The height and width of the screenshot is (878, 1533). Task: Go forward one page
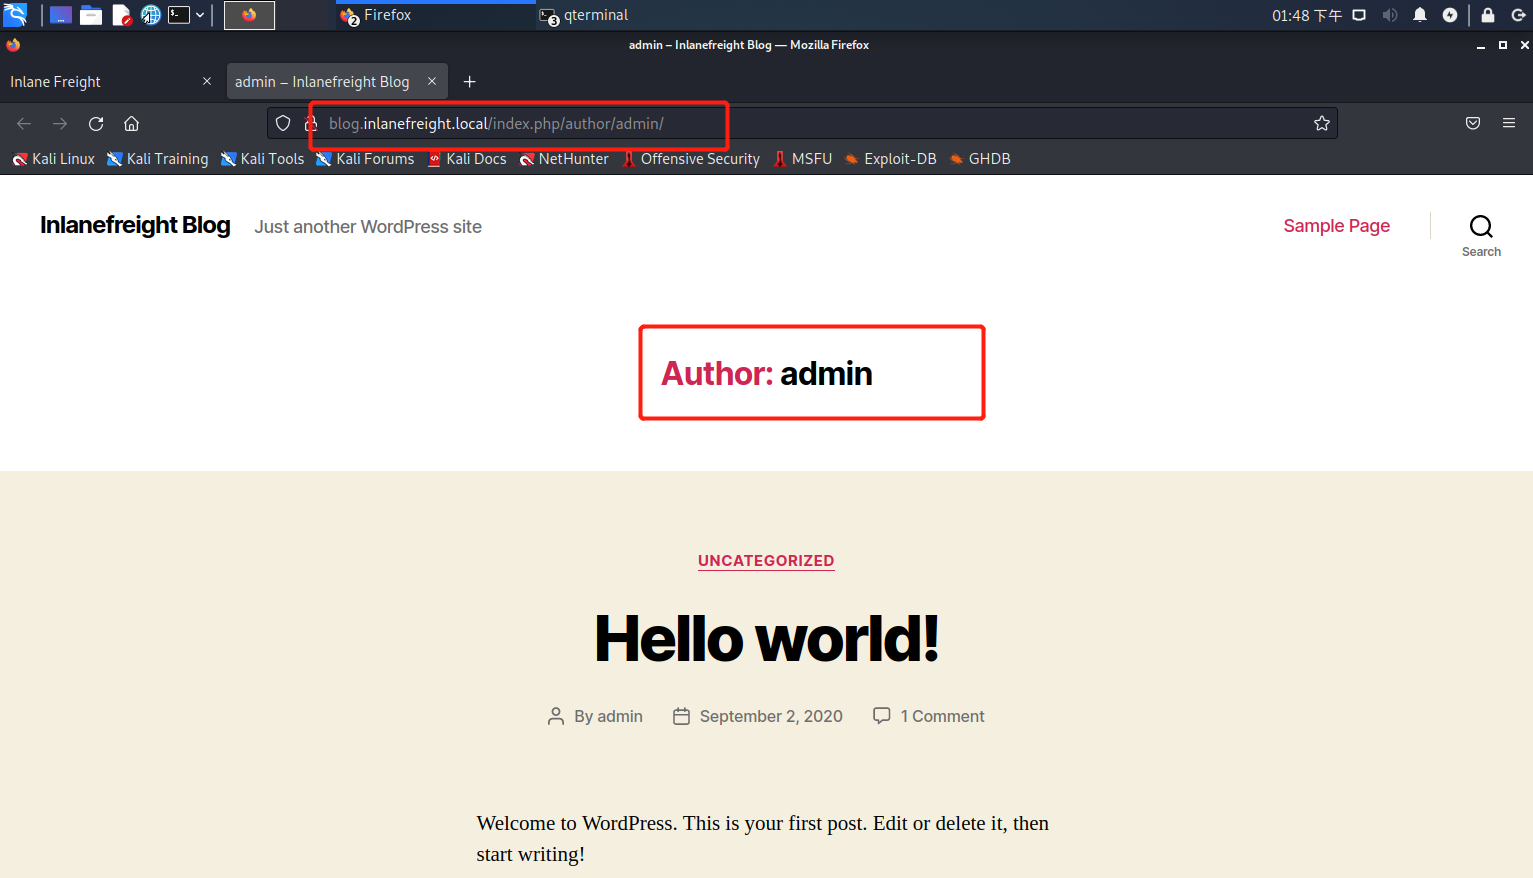(x=60, y=123)
